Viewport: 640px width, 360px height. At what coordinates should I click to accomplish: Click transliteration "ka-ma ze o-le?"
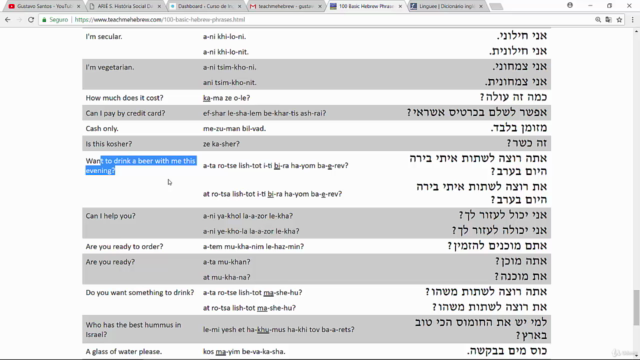[x=227, y=98]
